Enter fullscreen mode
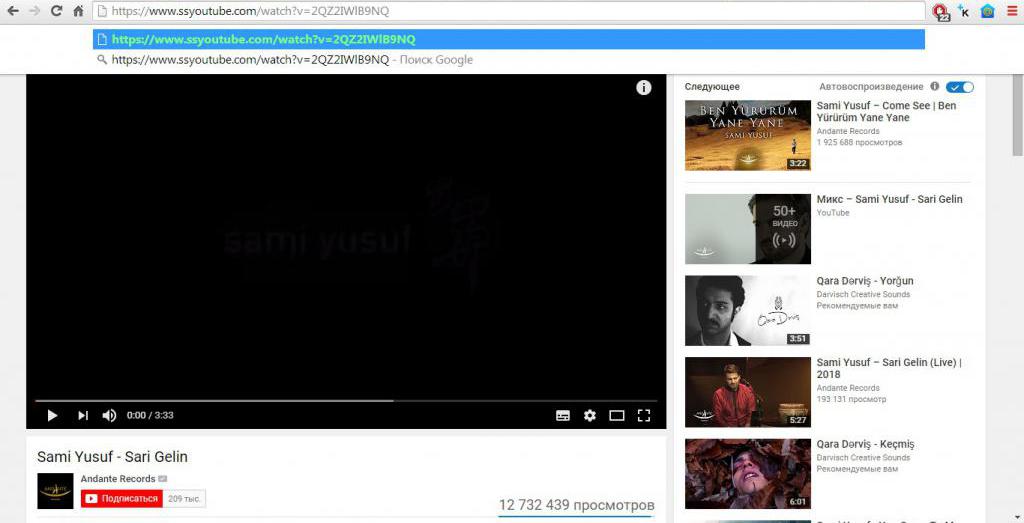 [644, 415]
